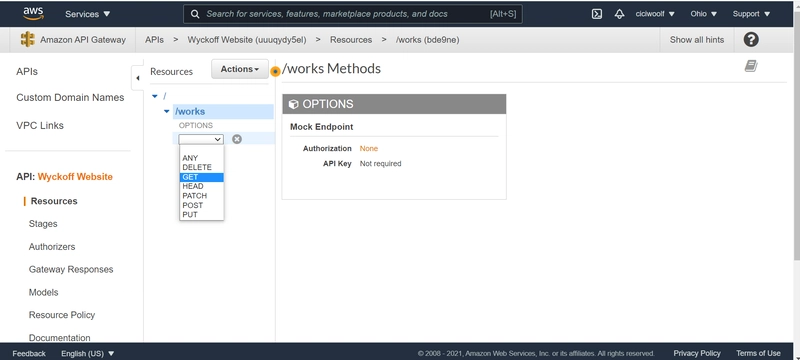Pick PUT from the method list
The height and width of the screenshot is (360, 800).
[201, 215]
